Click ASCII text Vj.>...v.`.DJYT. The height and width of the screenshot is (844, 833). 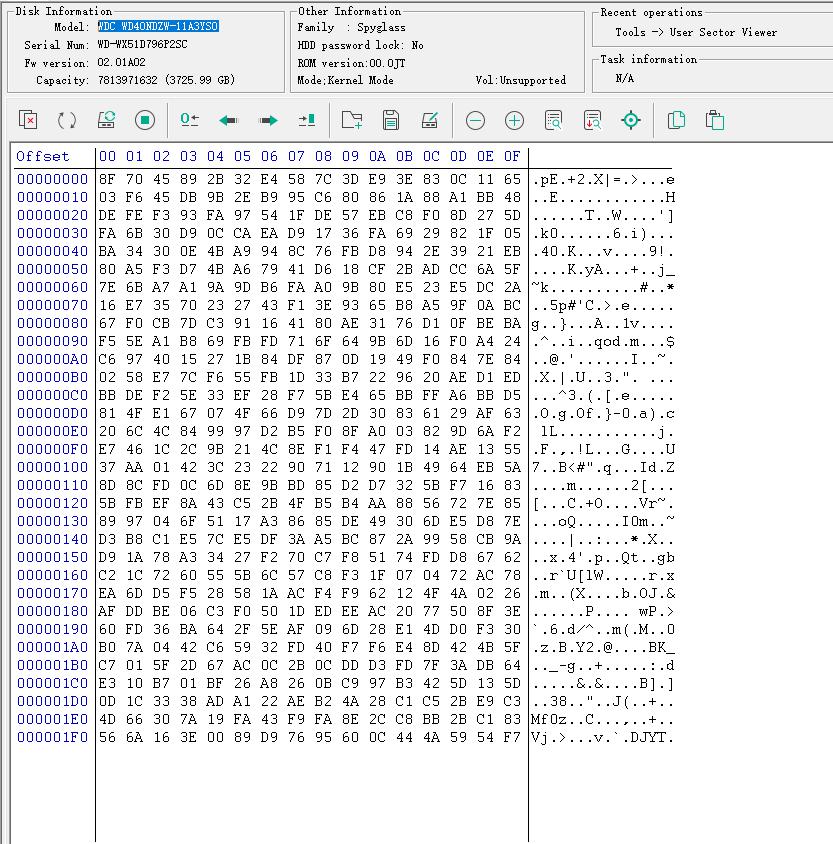coord(603,737)
